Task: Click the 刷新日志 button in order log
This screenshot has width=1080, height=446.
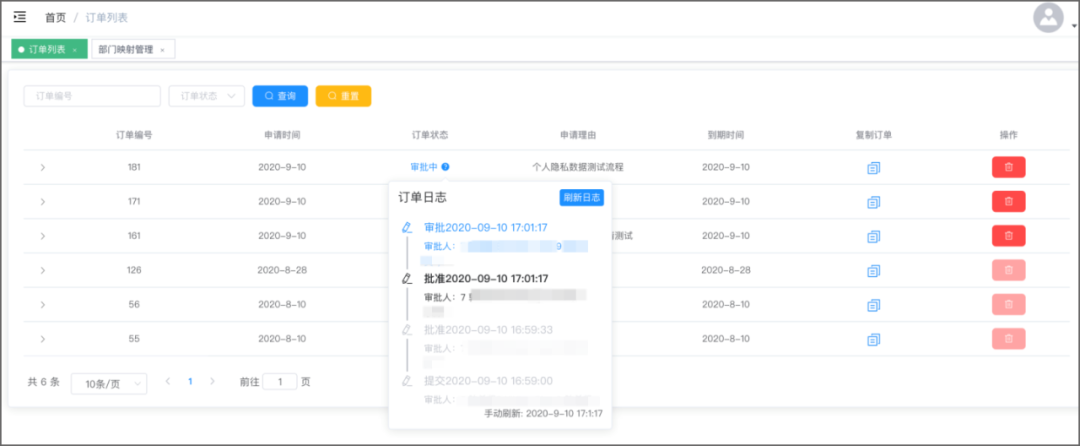Action: 581,198
